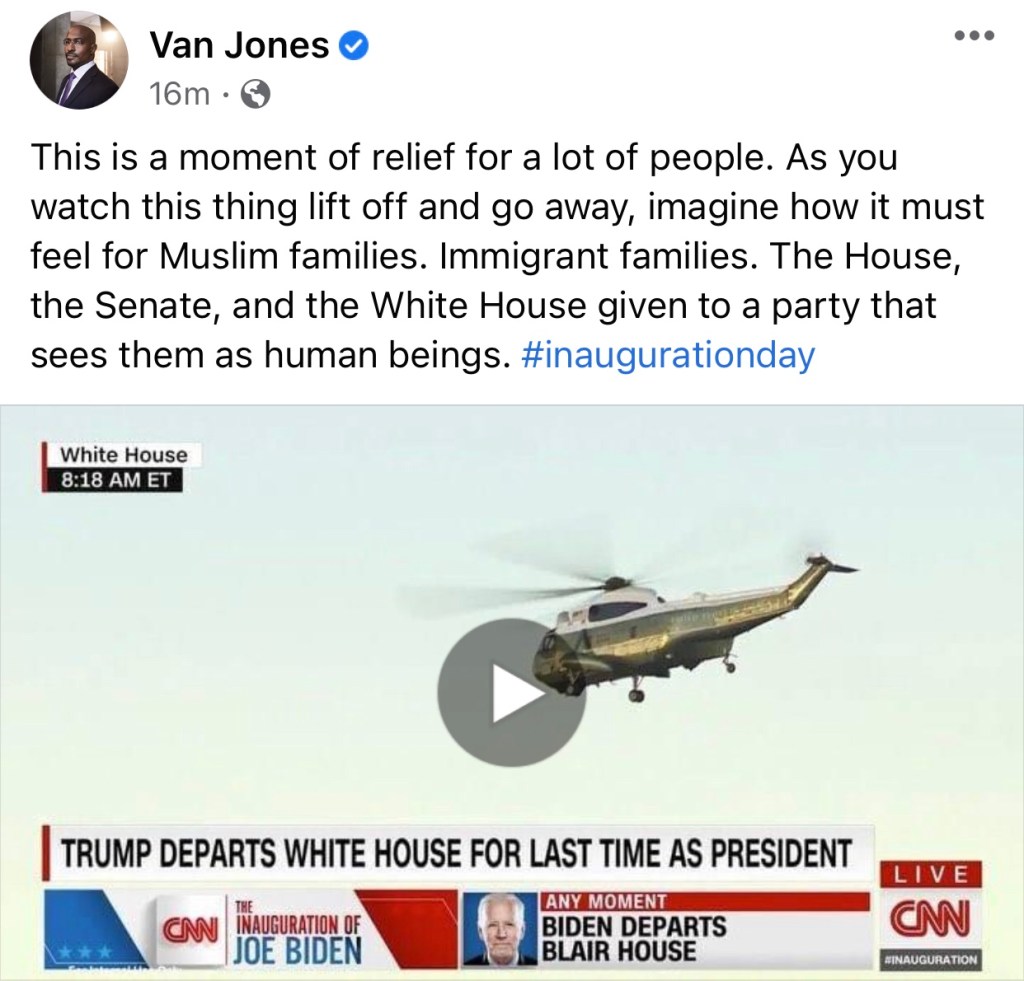Click the Trump Departs White House headline
1024x981 pixels.
(x=457, y=852)
